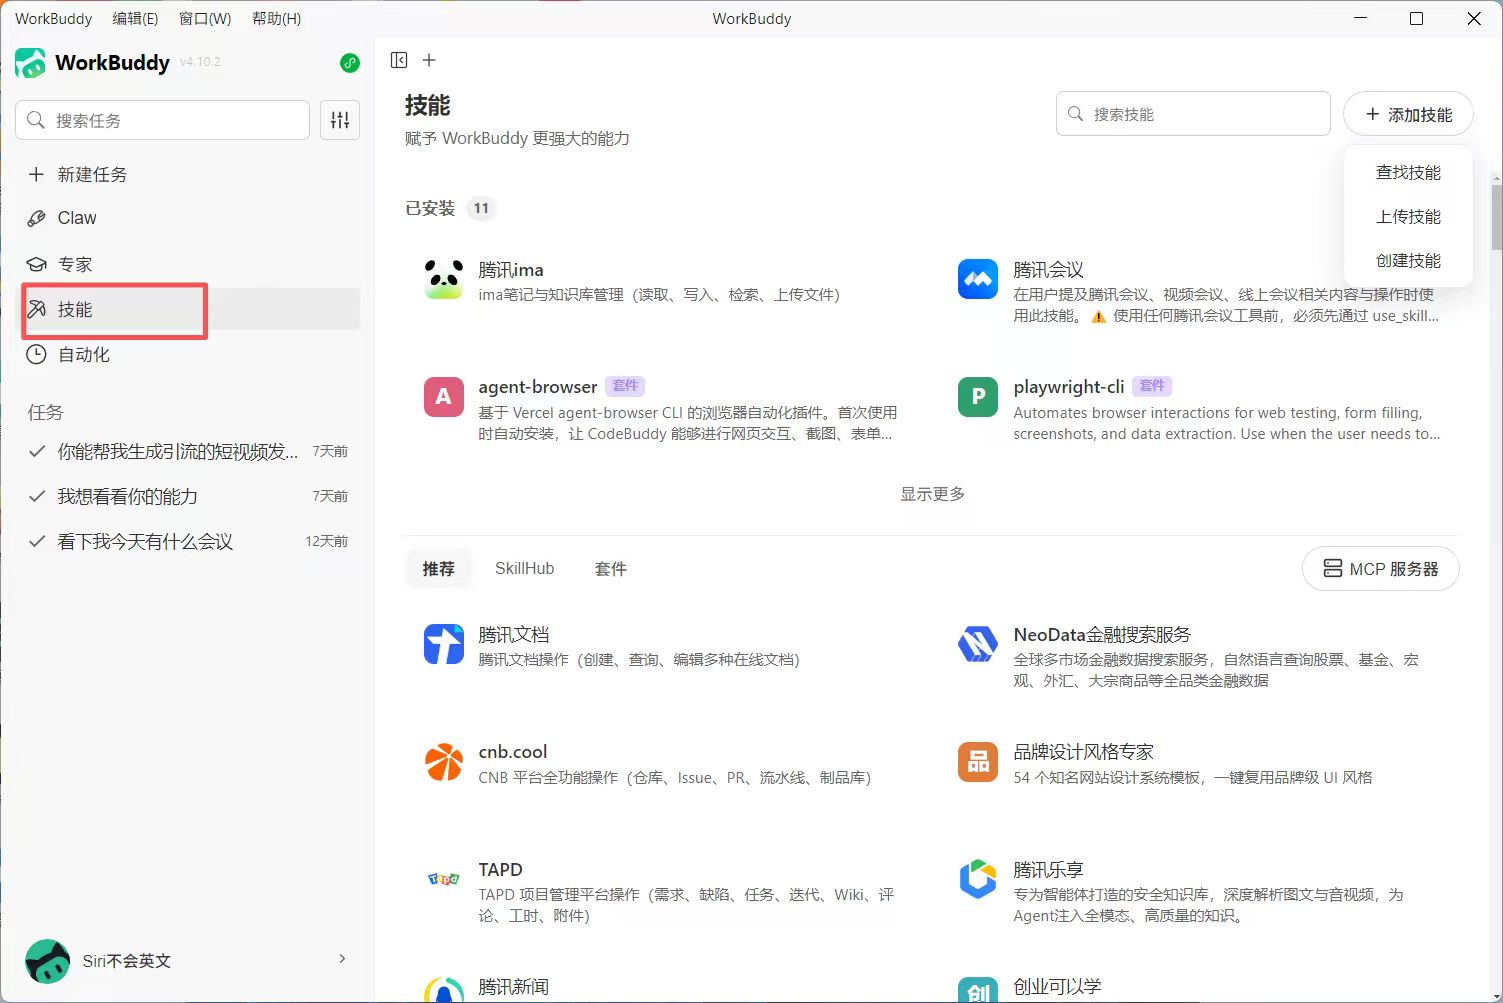
Task: Click the 品牌设计风格专家 icon
Action: coord(978,762)
